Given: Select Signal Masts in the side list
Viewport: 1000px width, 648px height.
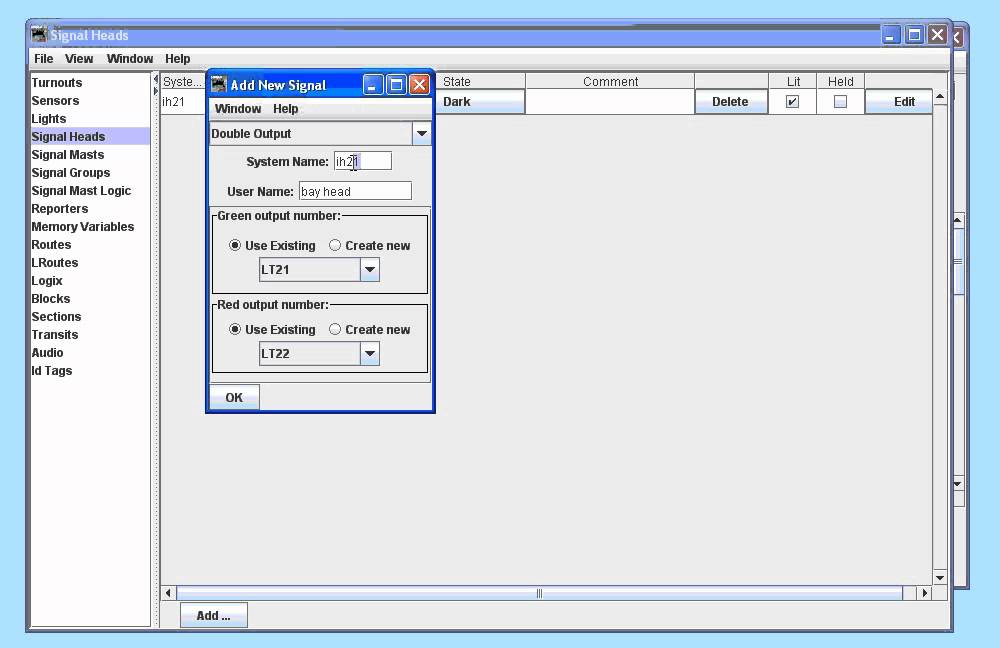Looking at the screenshot, I should (x=91, y=155).
